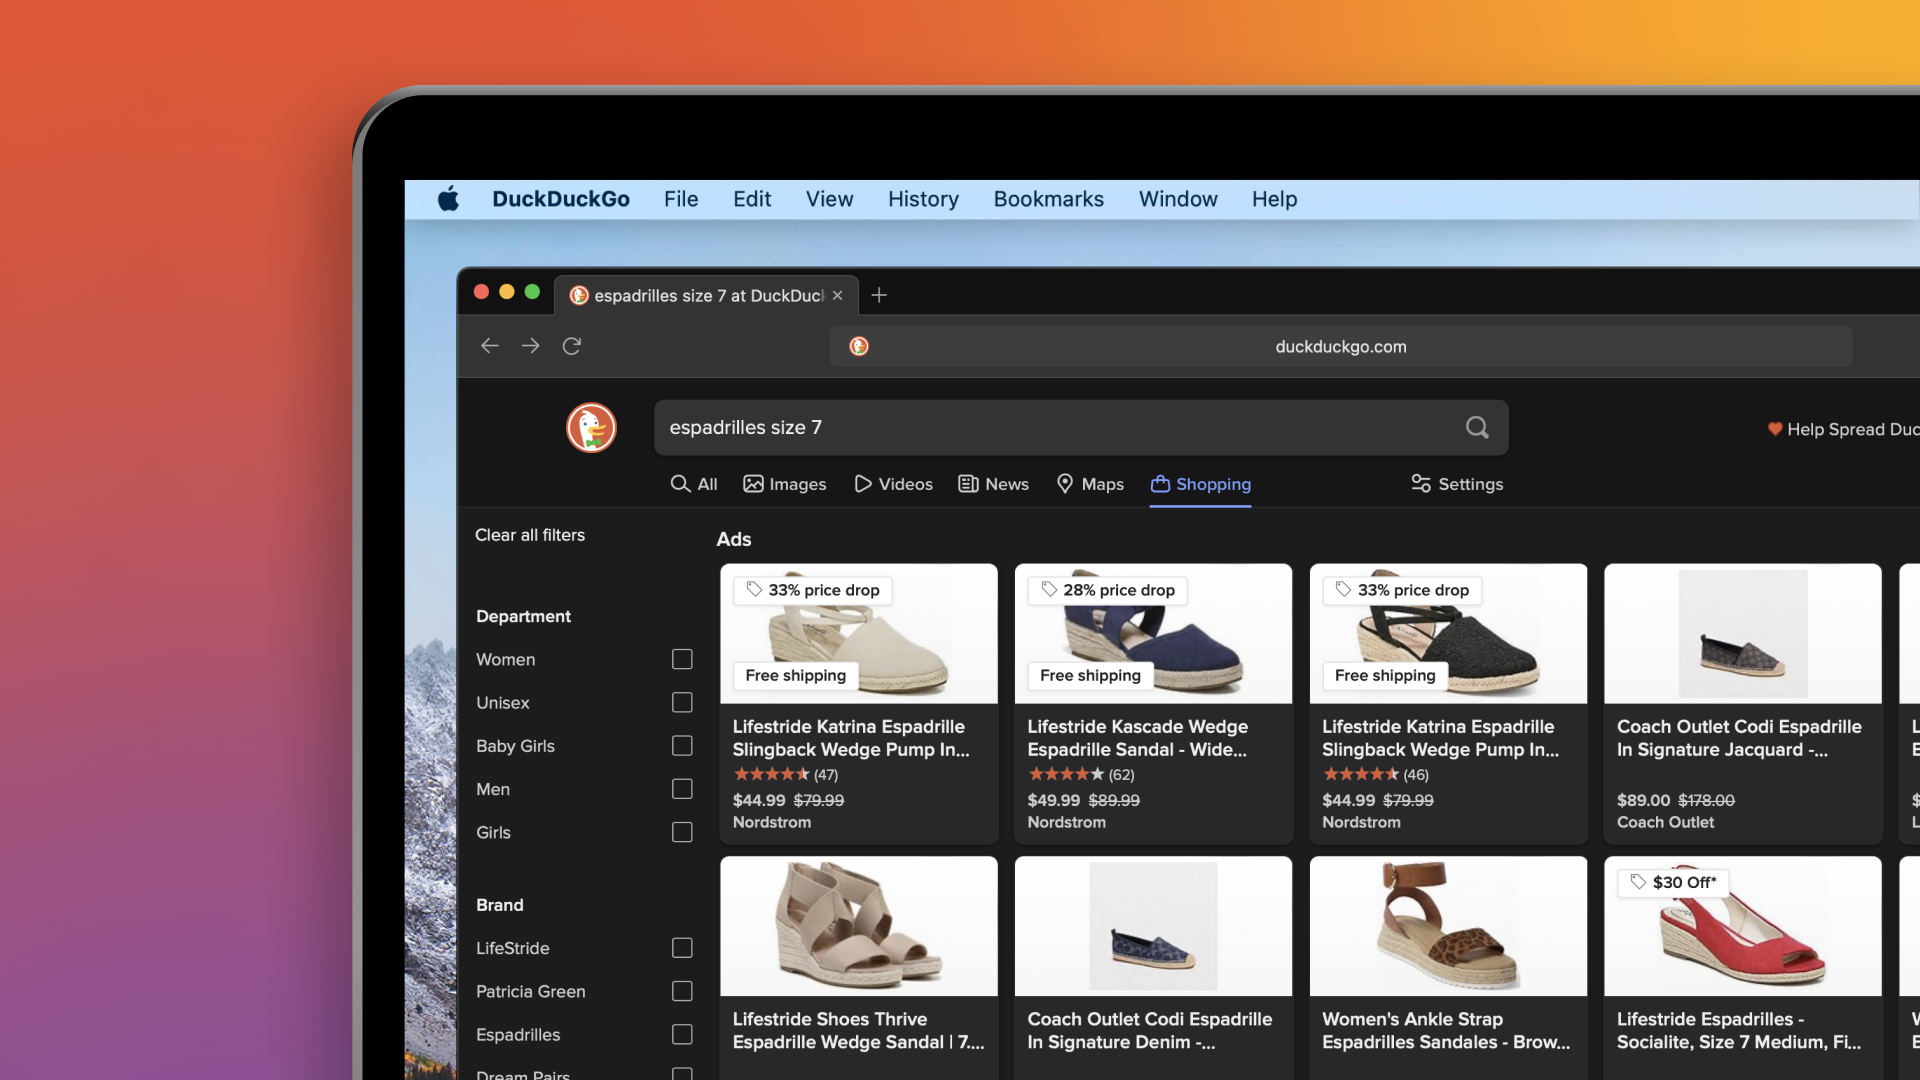
Task: Open Lifestride Shoes Thrive Espadrille Wedge listing
Action: (x=858, y=1031)
